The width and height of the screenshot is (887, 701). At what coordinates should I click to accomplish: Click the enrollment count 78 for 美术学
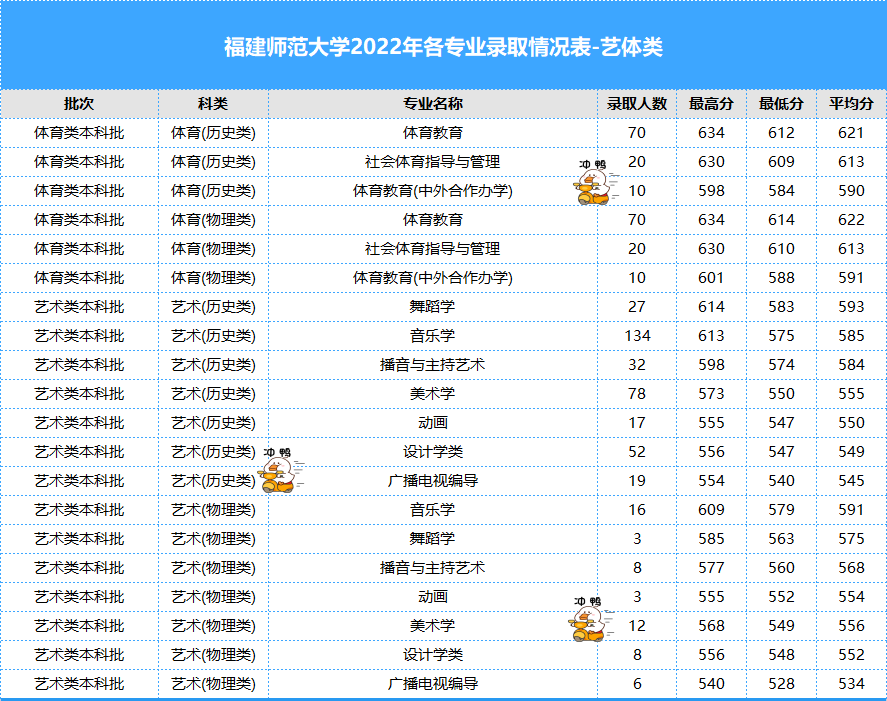point(636,394)
